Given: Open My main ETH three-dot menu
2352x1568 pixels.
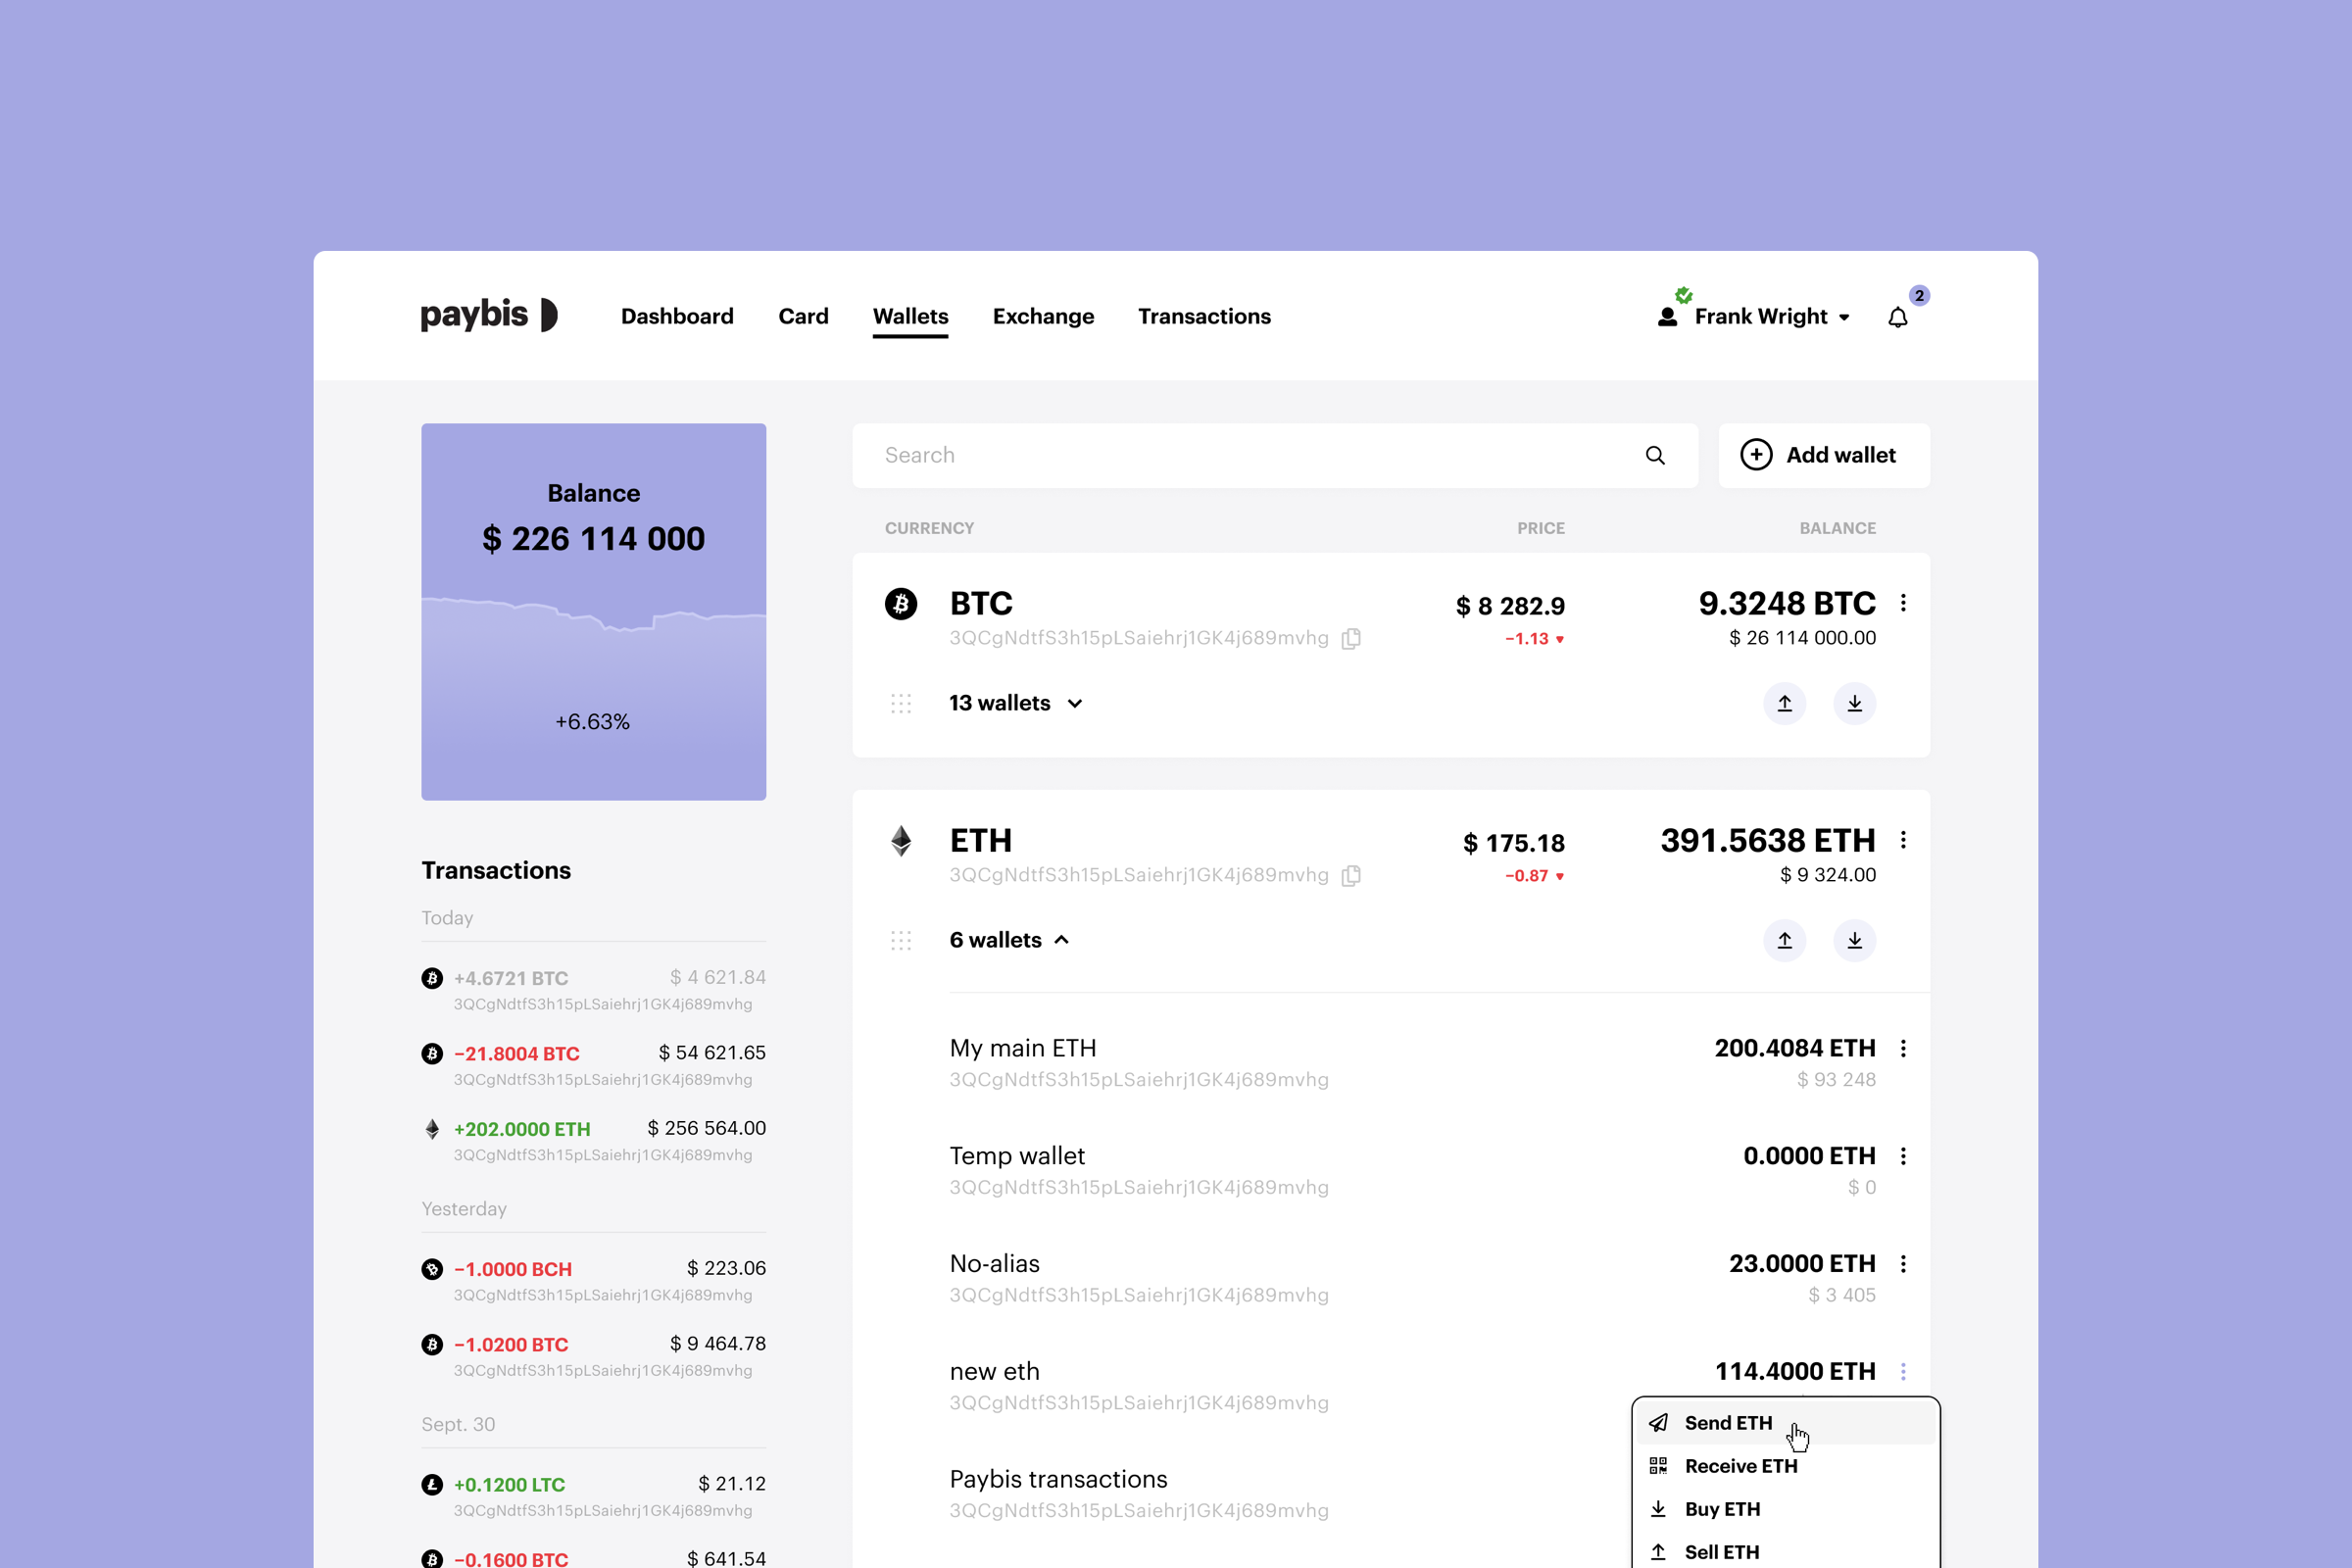Looking at the screenshot, I should [1903, 1048].
